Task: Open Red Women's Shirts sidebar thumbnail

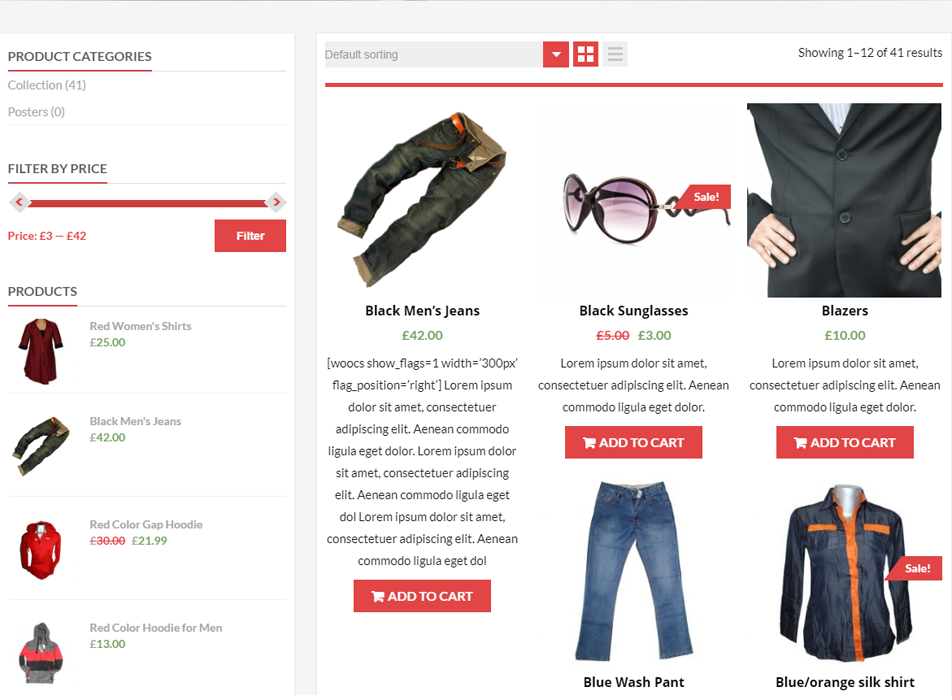Action: coord(41,351)
